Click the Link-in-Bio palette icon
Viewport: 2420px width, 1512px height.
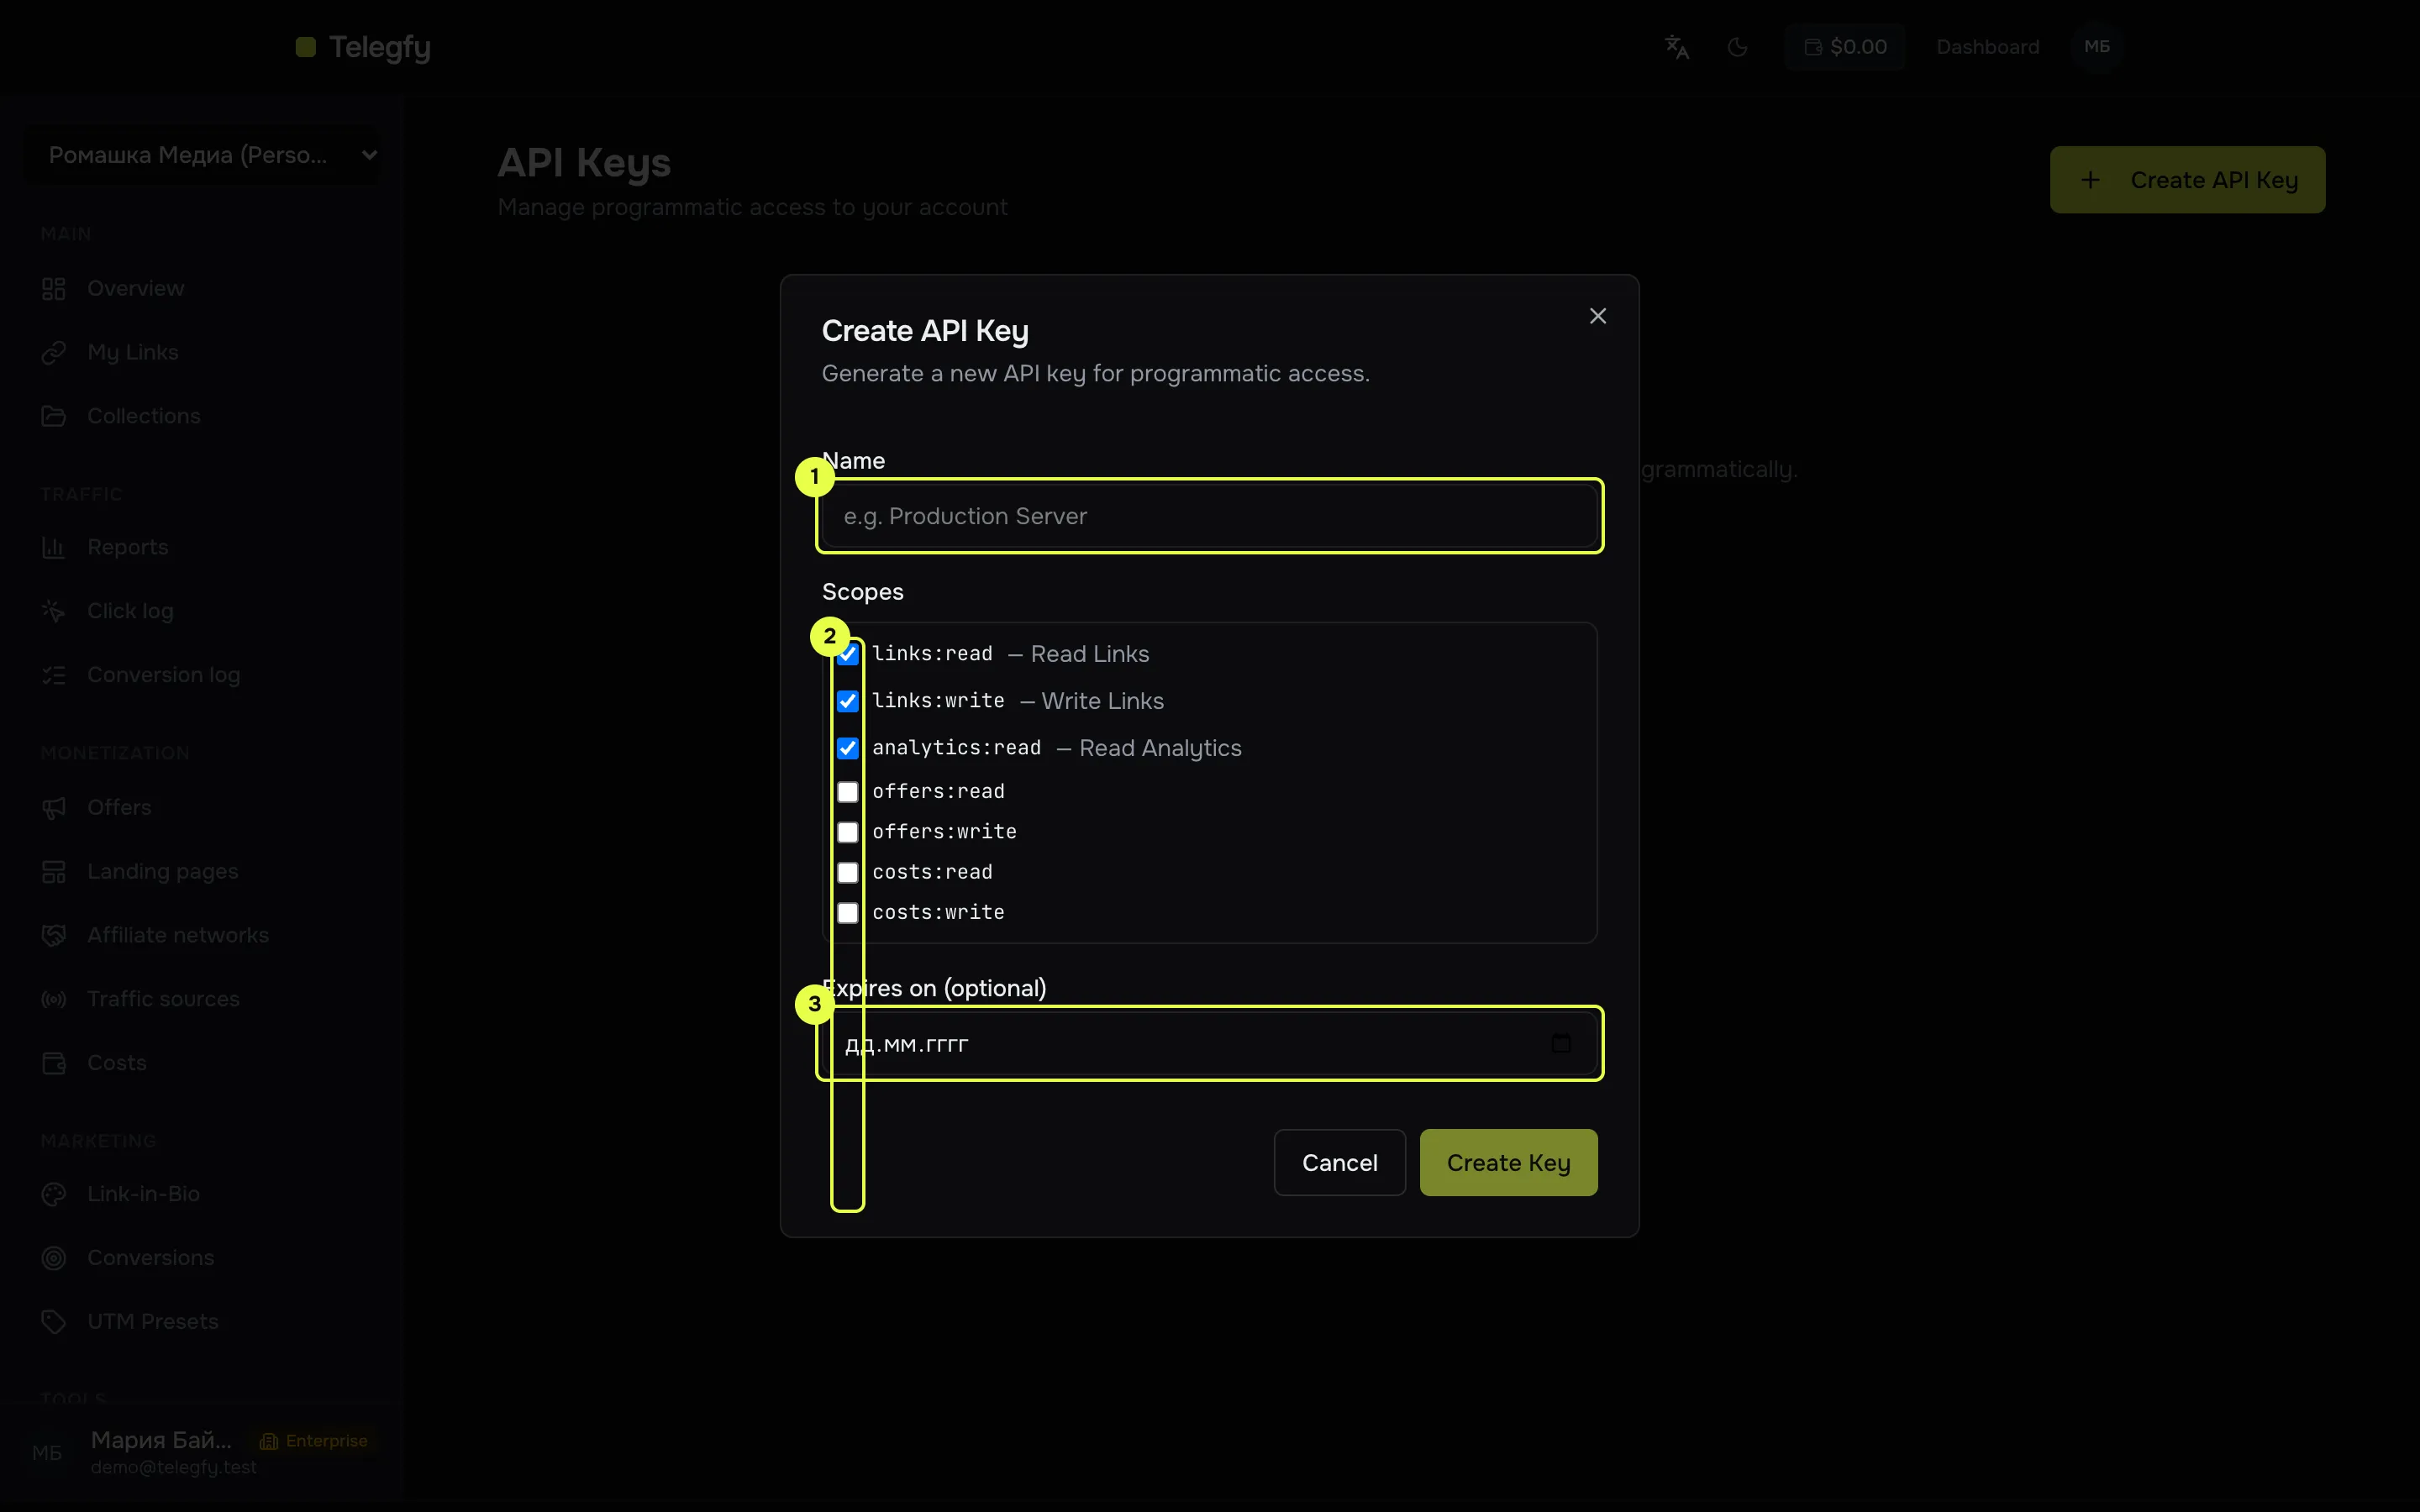pyautogui.click(x=54, y=1194)
